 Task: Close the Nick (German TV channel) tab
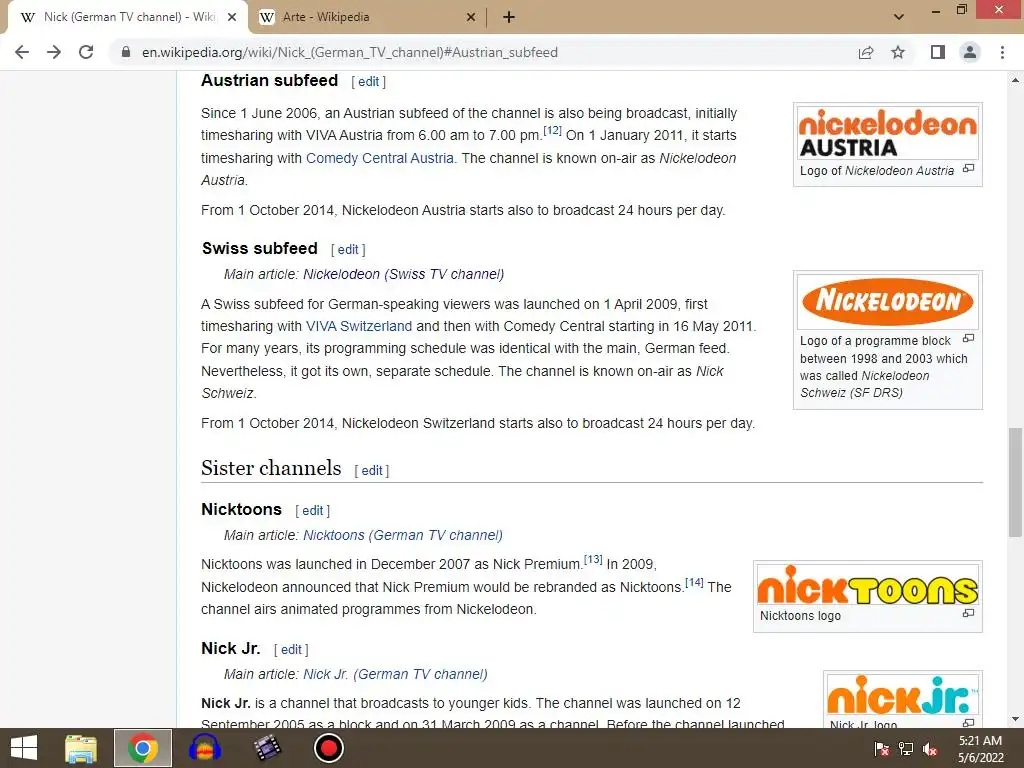click(x=232, y=18)
